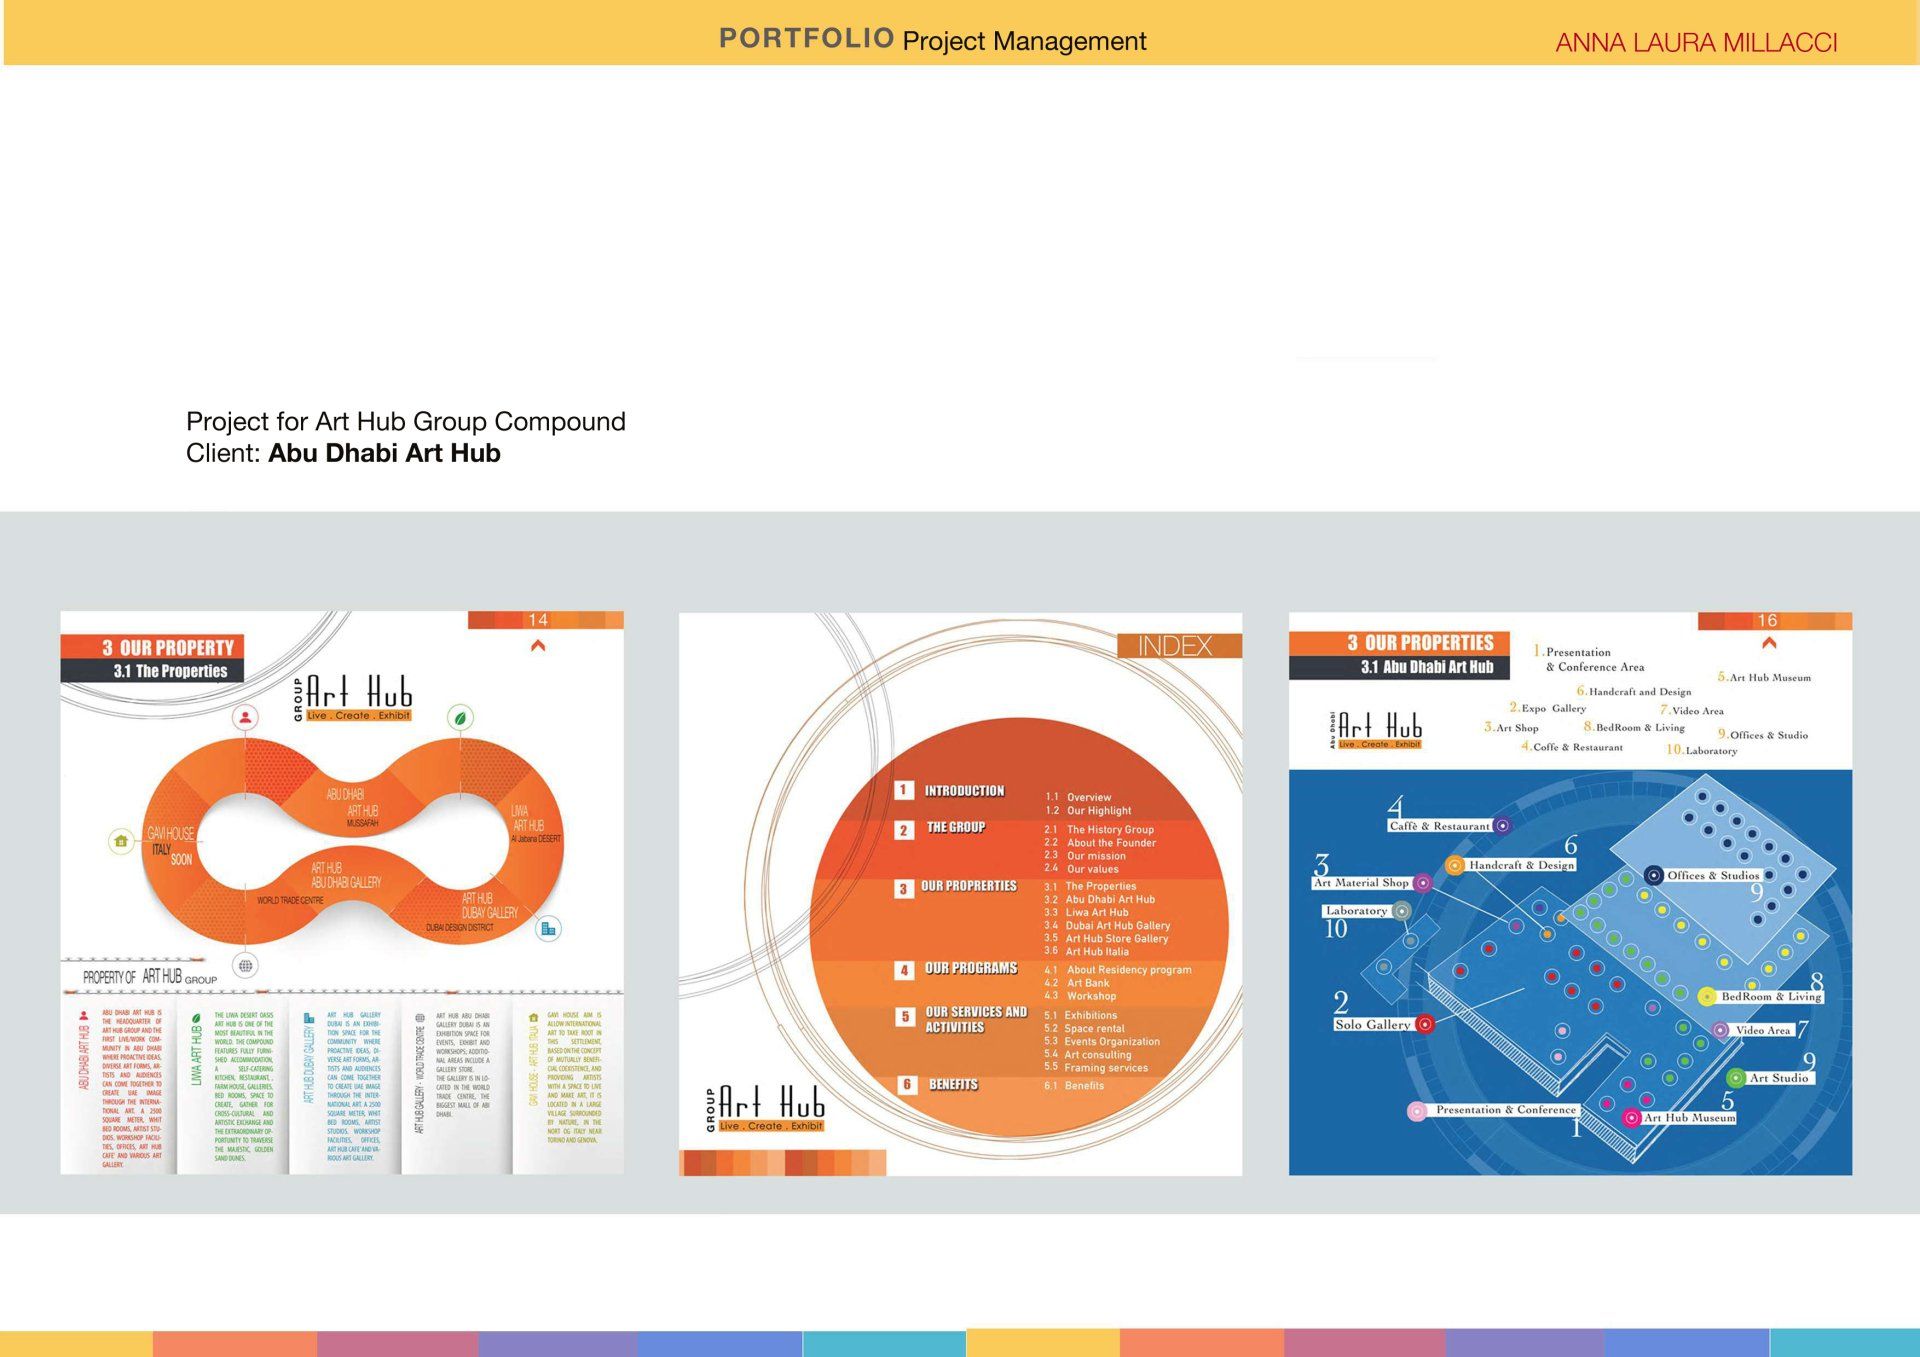
Task: Click the number 1 box beside Introduction
Action: (904, 790)
